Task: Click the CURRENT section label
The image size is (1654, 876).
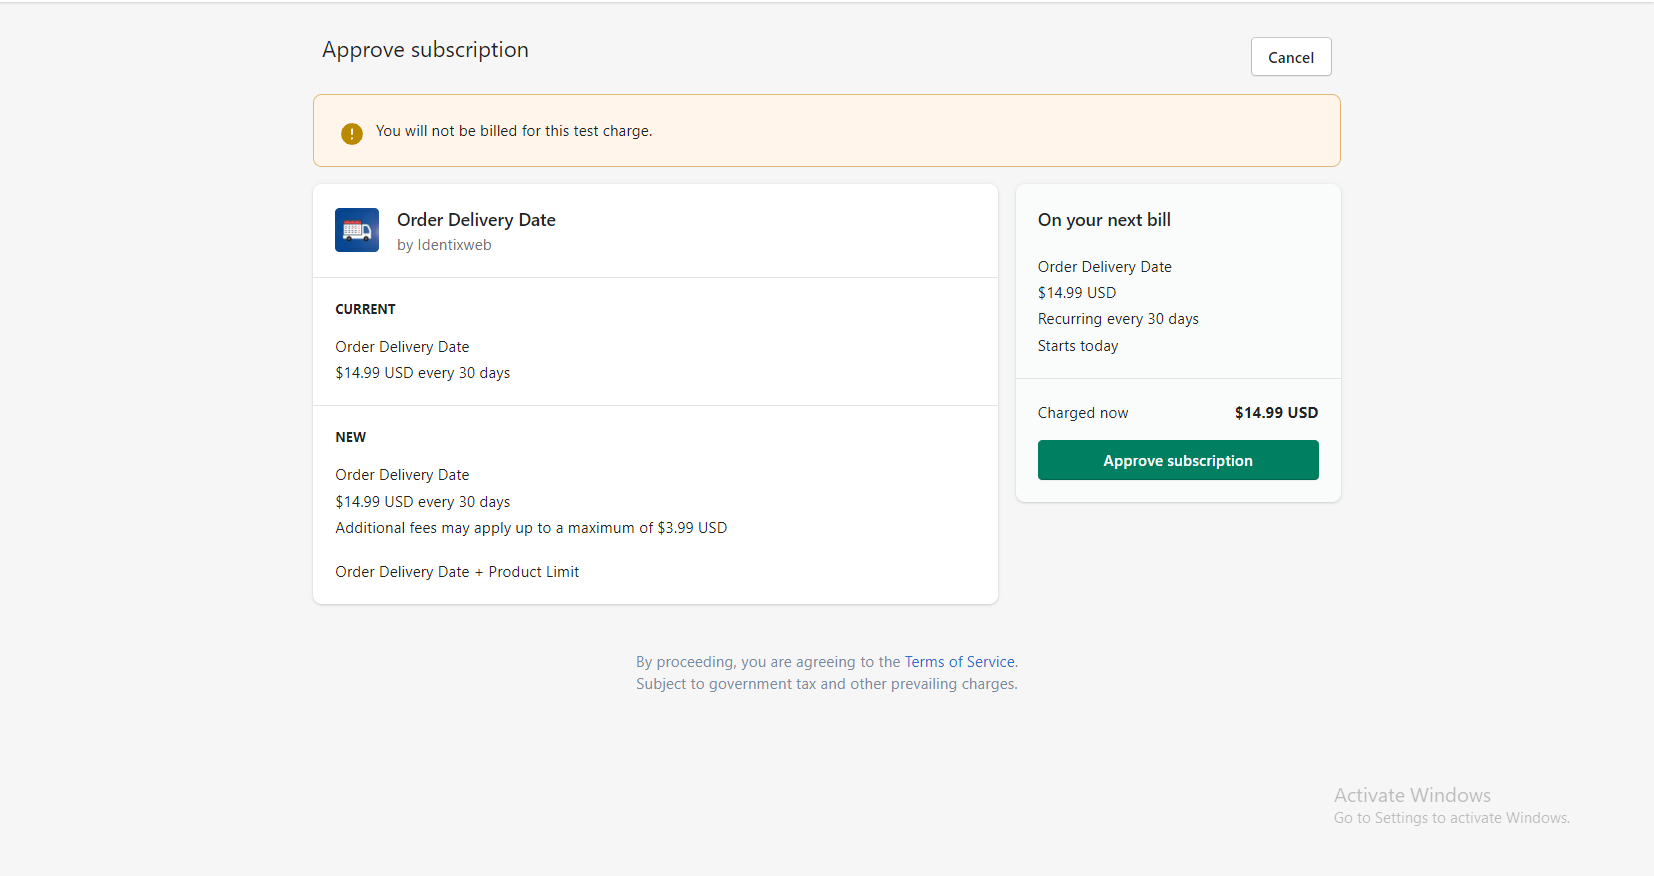Action: tap(365, 309)
